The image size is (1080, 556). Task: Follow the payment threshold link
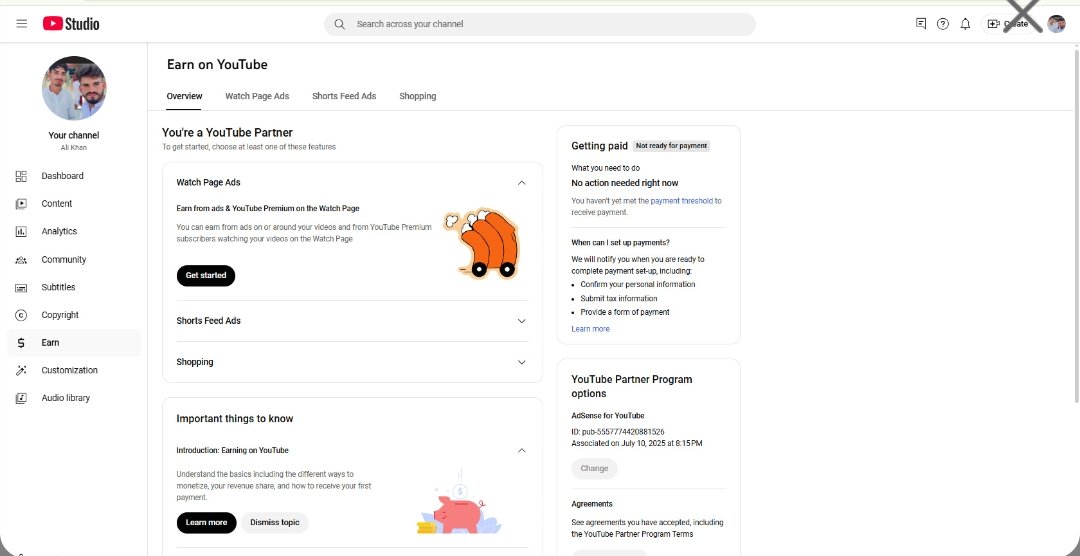(x=681, y=201)
